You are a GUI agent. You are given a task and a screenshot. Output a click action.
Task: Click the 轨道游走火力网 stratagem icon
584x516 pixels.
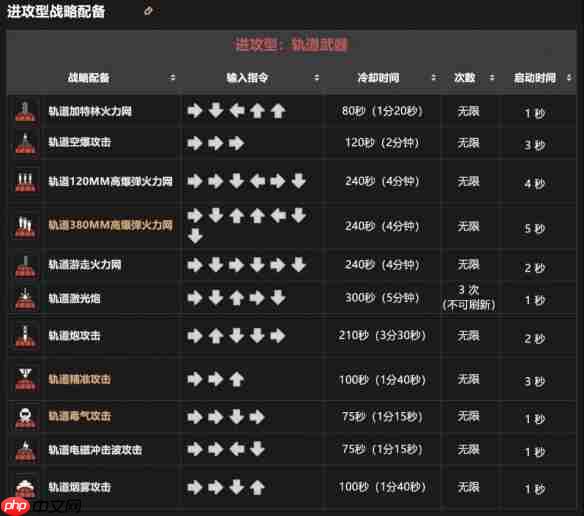point(25,266)
